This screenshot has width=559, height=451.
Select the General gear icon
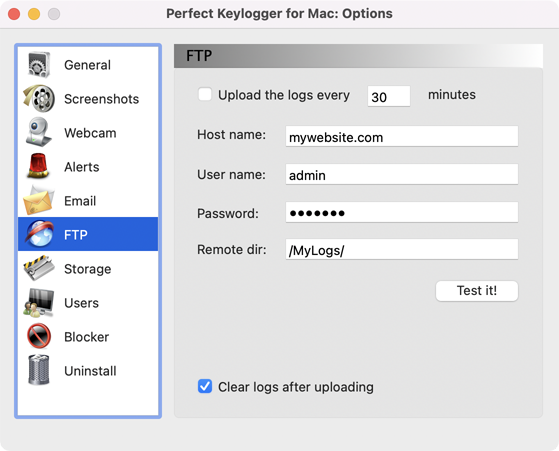(39, 65)
